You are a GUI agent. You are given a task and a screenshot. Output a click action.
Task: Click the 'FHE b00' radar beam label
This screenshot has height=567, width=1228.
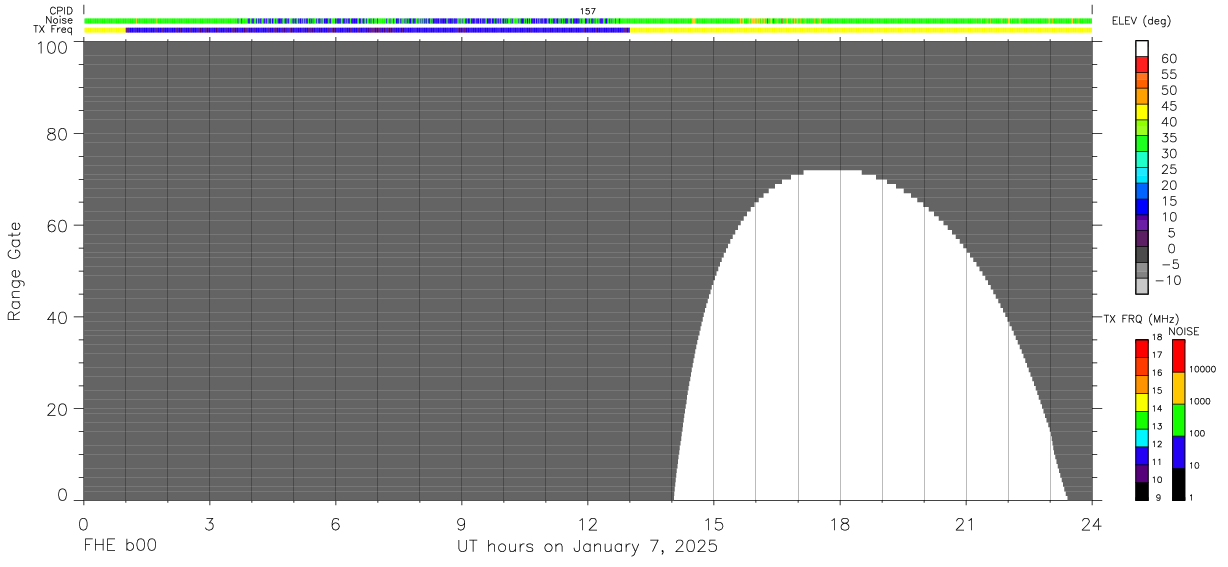point(120,547)
